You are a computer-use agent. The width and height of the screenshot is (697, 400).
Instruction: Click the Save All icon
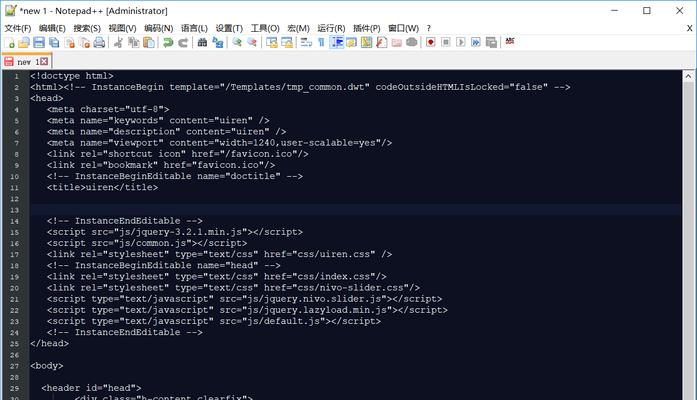(x=54, y=43)
